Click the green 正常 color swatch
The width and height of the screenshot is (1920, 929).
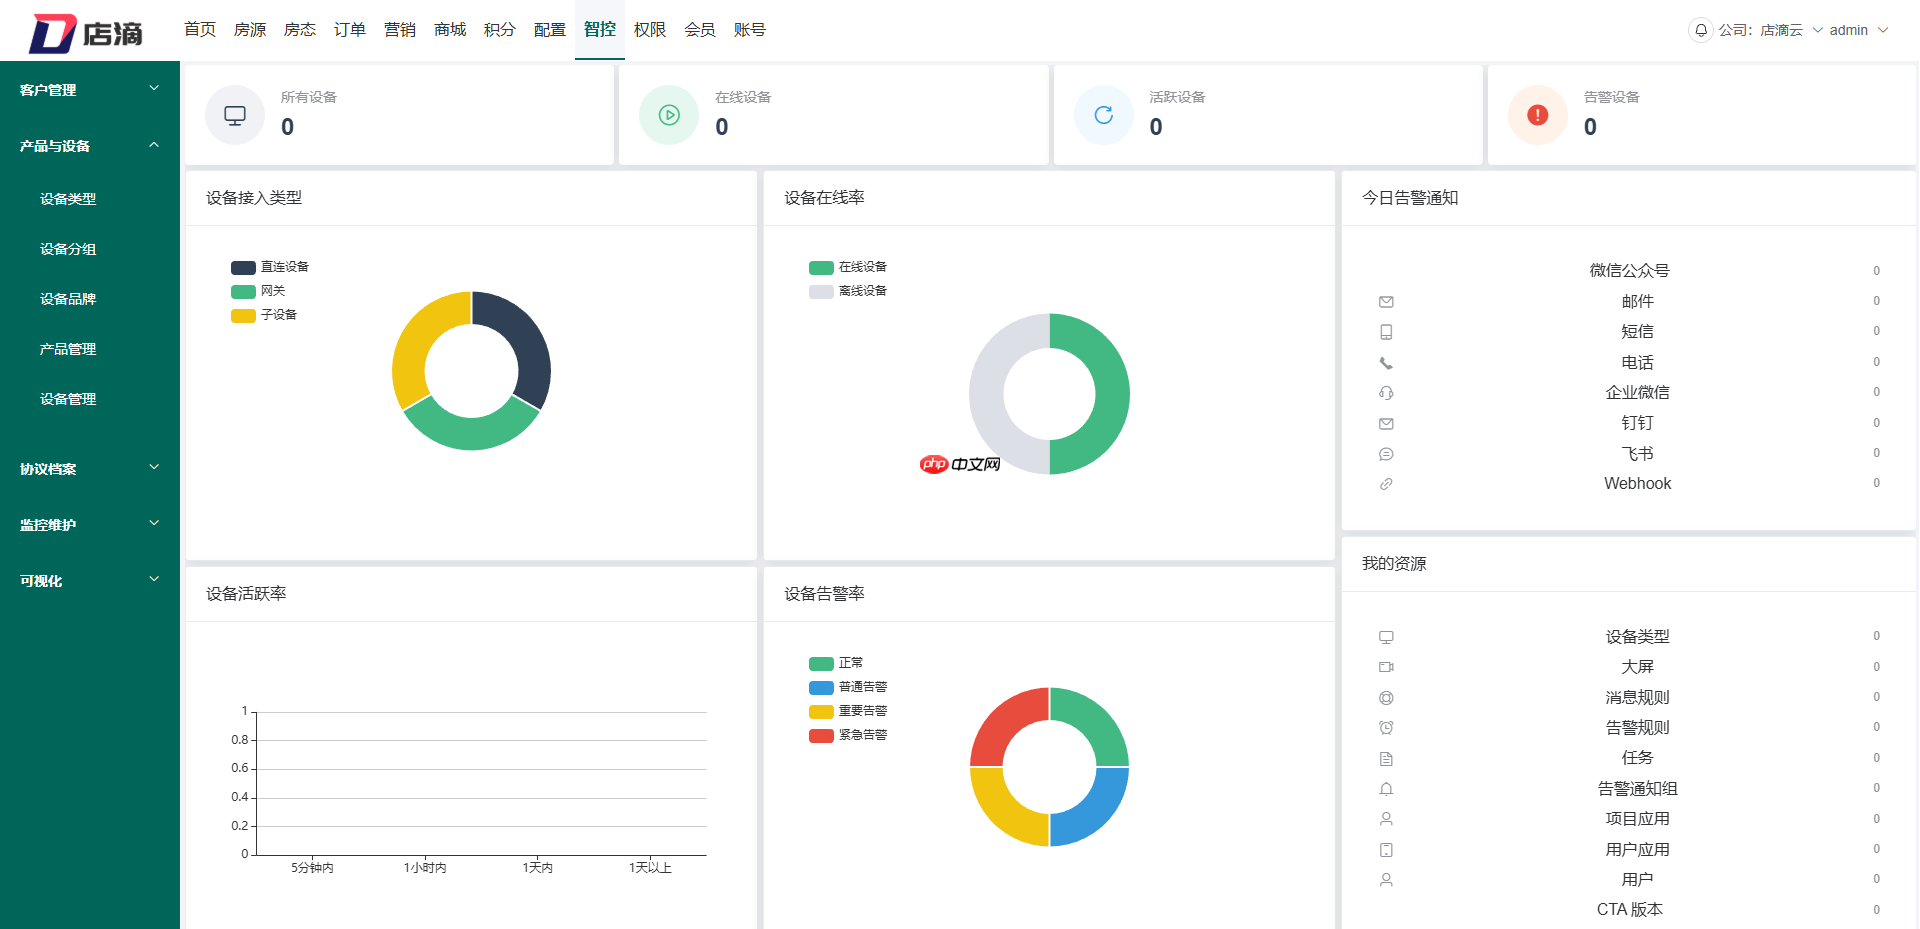click(820, 663)
